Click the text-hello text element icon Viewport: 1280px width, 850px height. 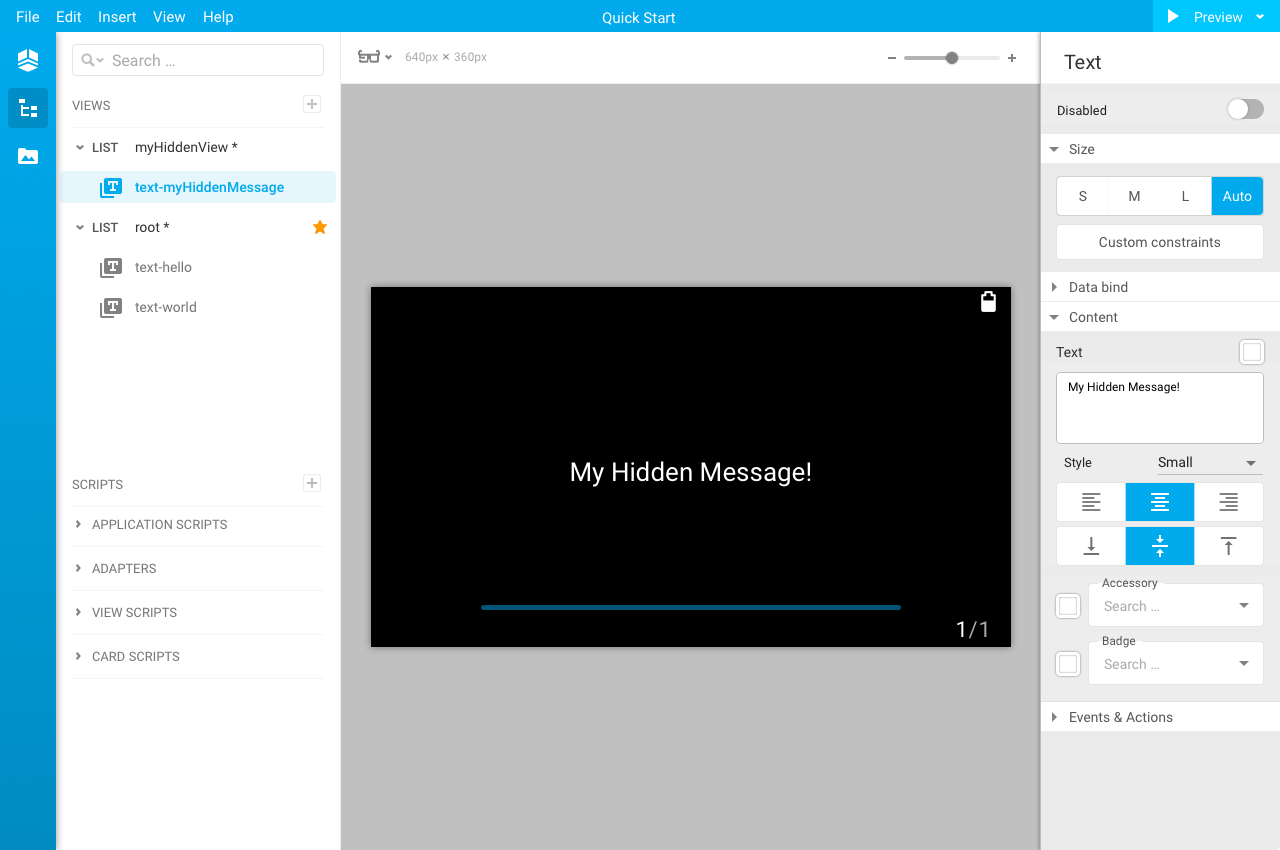(111, 267)
